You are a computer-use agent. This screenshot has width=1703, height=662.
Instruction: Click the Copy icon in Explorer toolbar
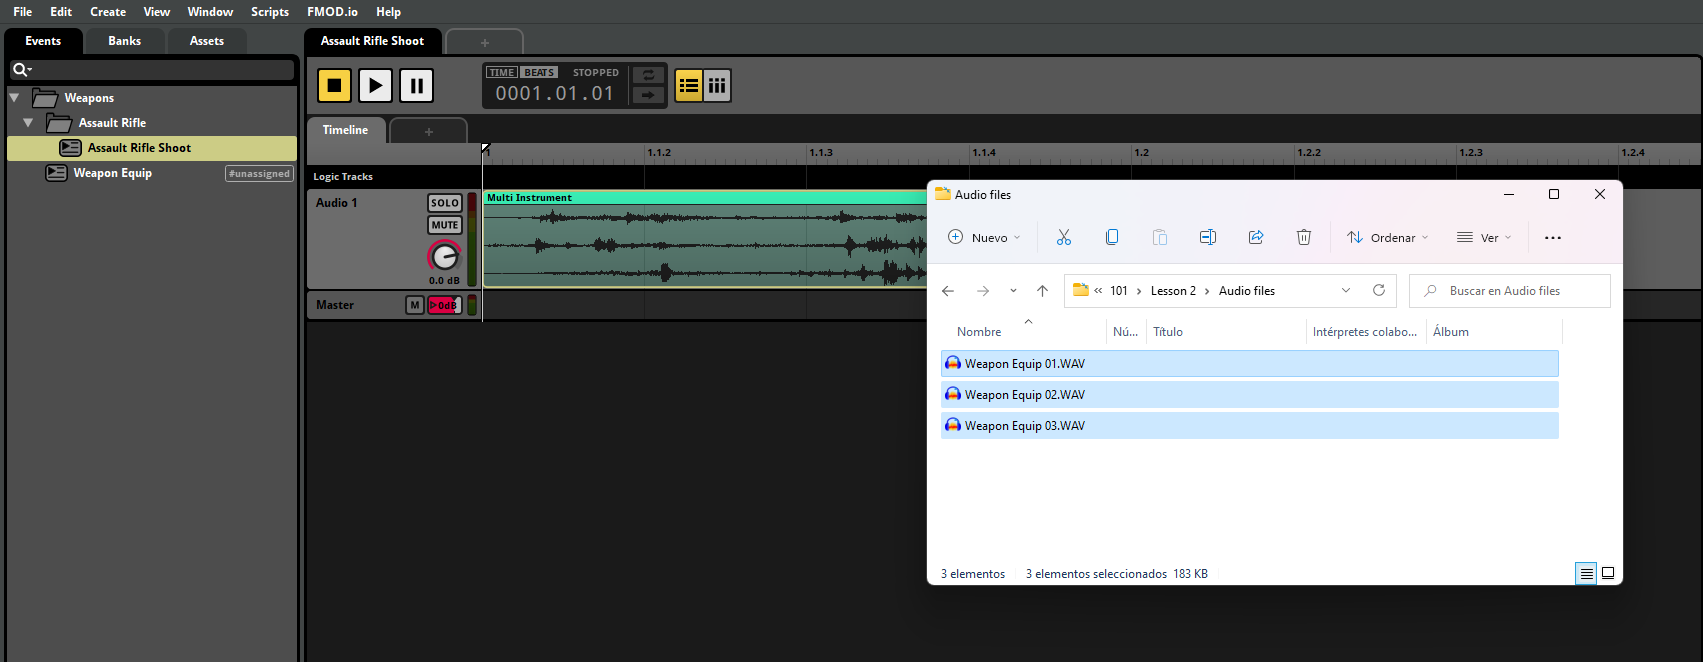(x=1111, y=237)
